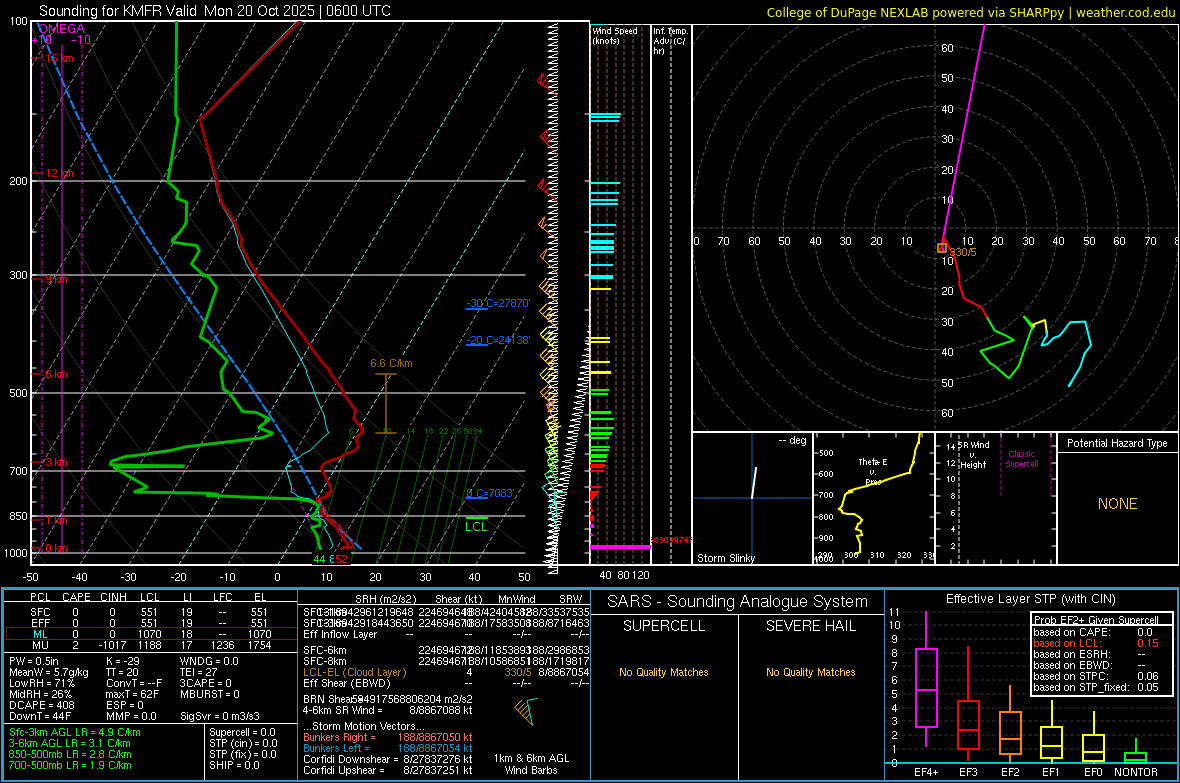Click the Inf. Temp. Adv. panel header
Viewport: 1180px width, 783px height.
[x=670, y=41]
